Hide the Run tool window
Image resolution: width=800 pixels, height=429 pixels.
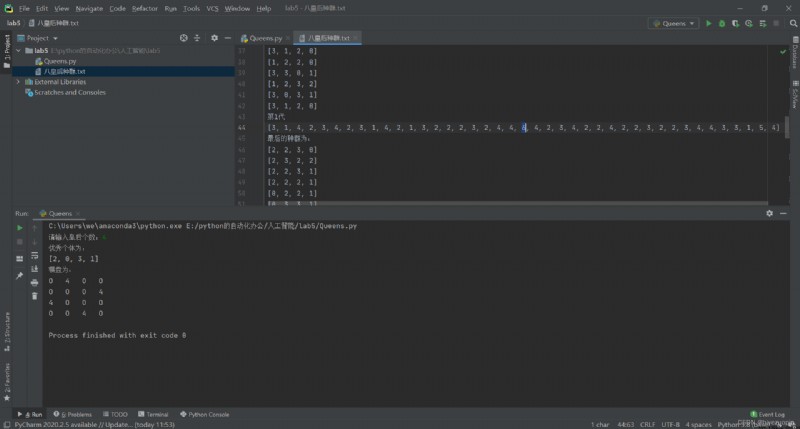pos(783,213)
